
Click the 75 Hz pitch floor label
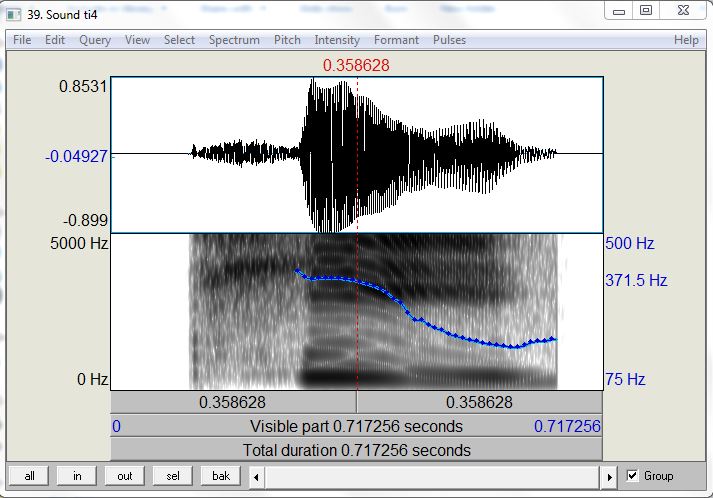click(625, 379)
